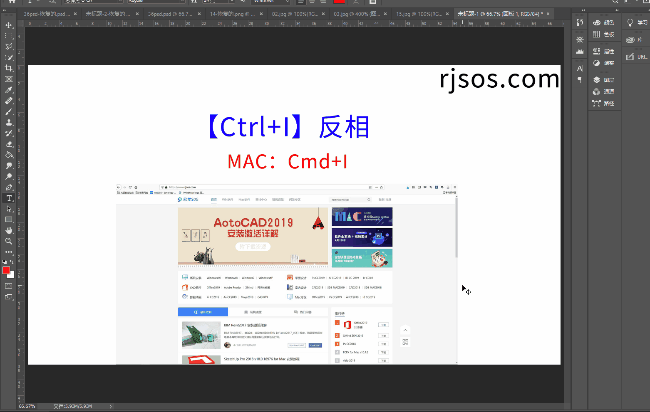Open the Color (颜色) panel
650x412 pixels.
coord(604,23)
